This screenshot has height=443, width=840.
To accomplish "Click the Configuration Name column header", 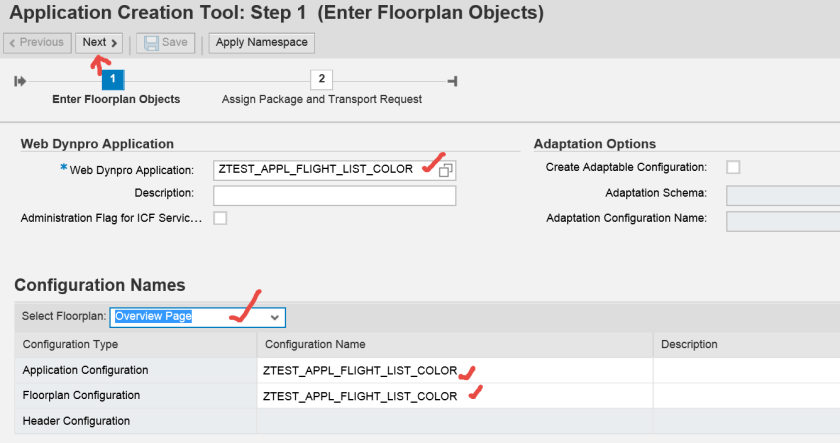I will coord(455,344).
